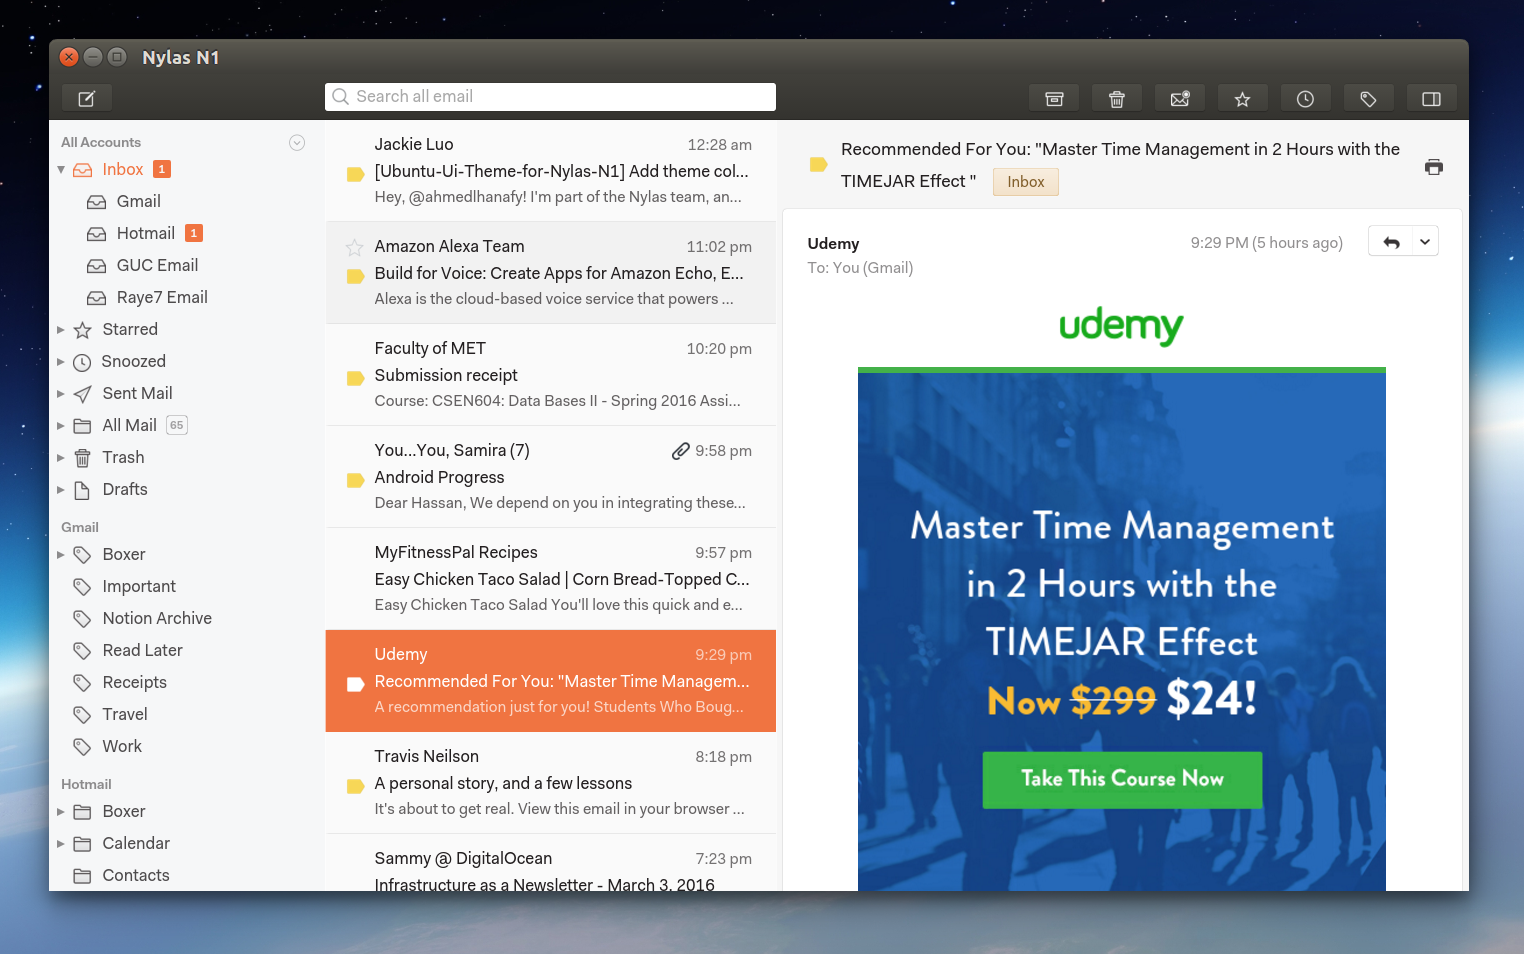Click Take This Course Now button

coord(1122,780)
